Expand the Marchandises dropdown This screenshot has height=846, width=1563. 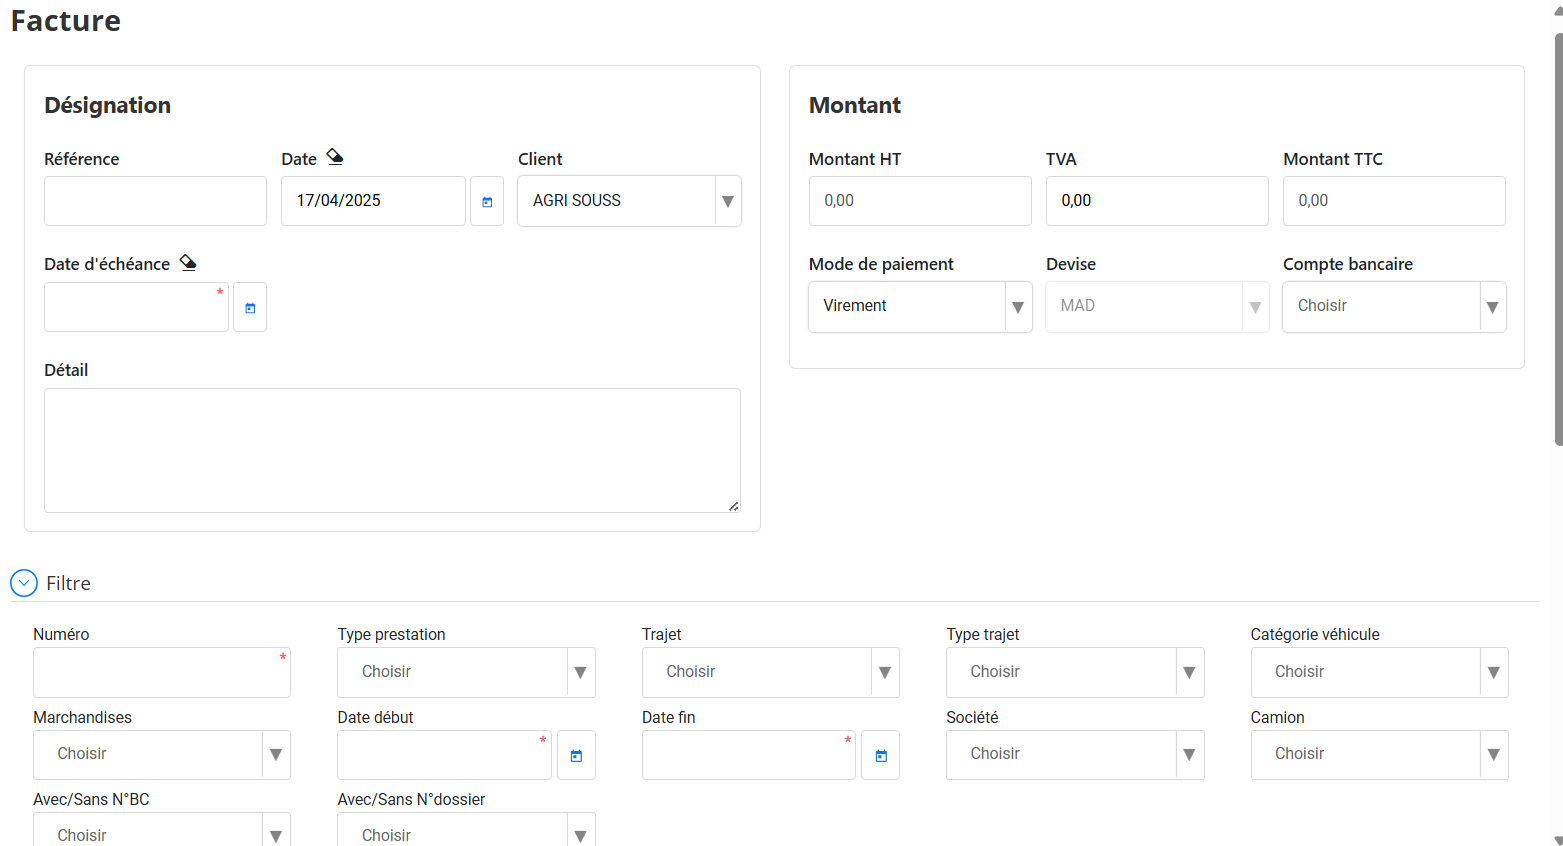tap(162, 754)
